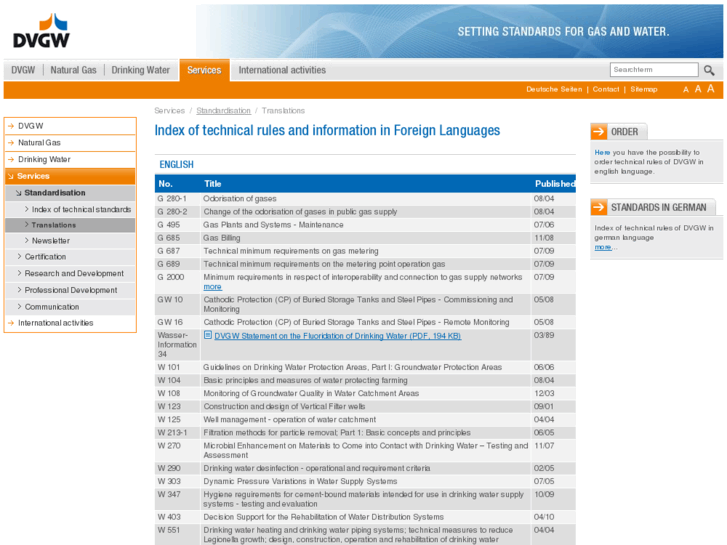Click the ORDER box arrow icon
This screenshot has width=727, height=545.
click(599, 132)
